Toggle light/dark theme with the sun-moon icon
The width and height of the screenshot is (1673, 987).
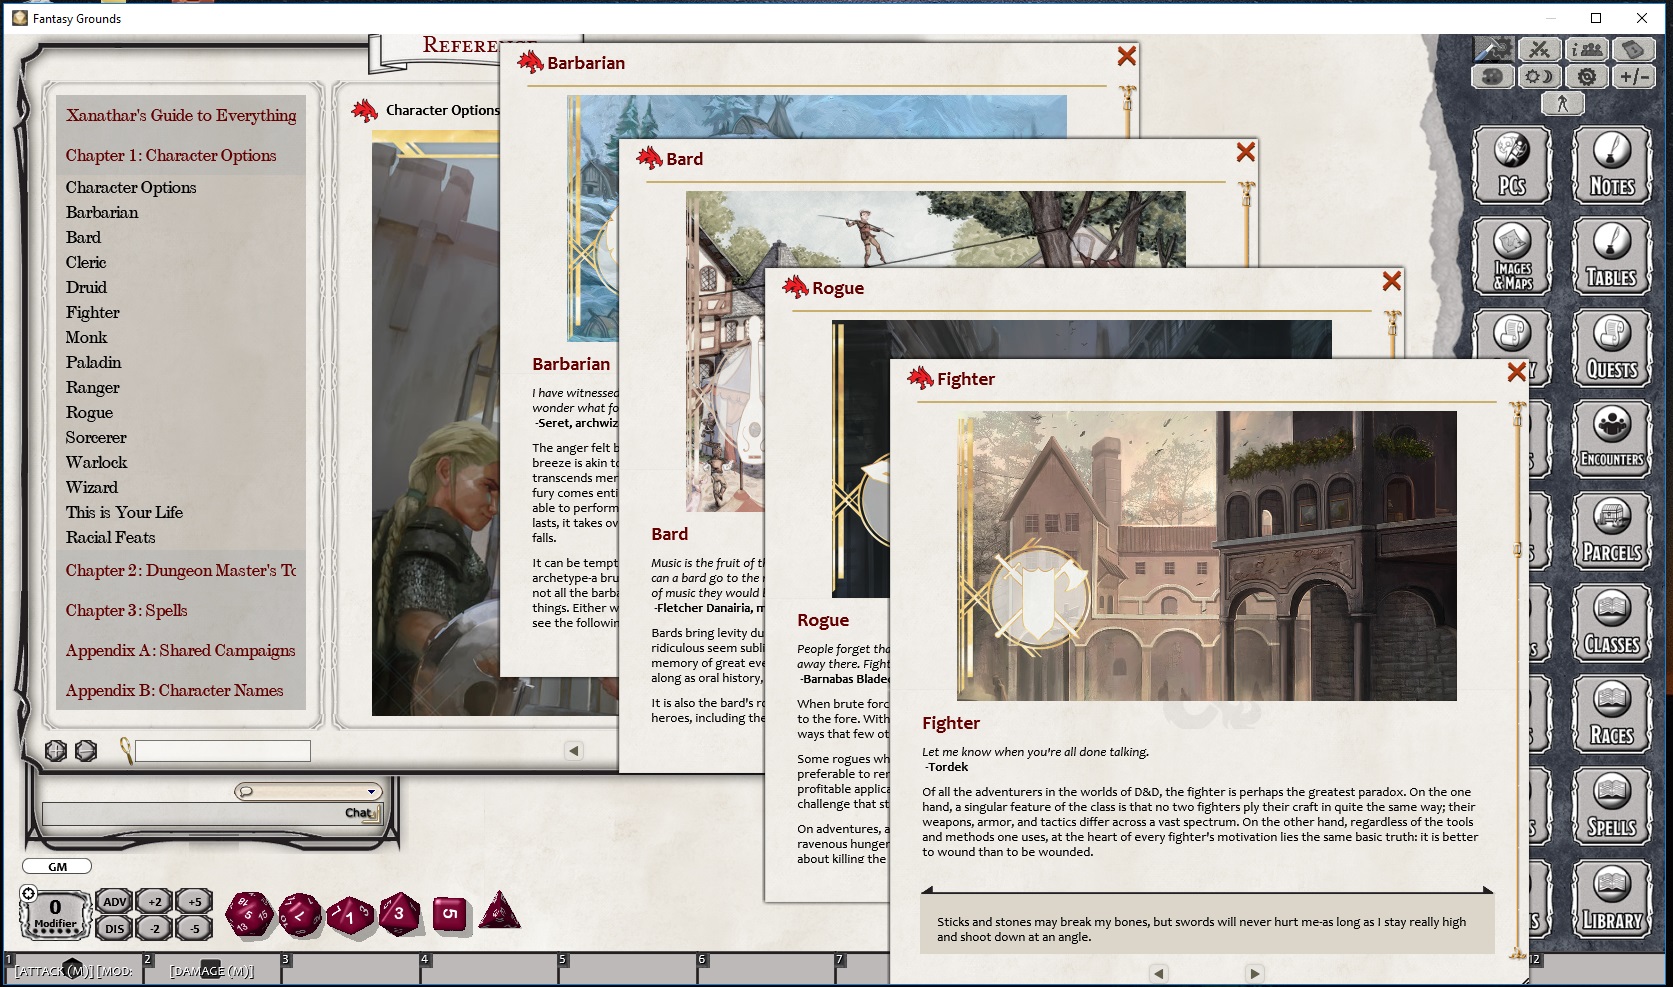click(x=1539, y=75)
